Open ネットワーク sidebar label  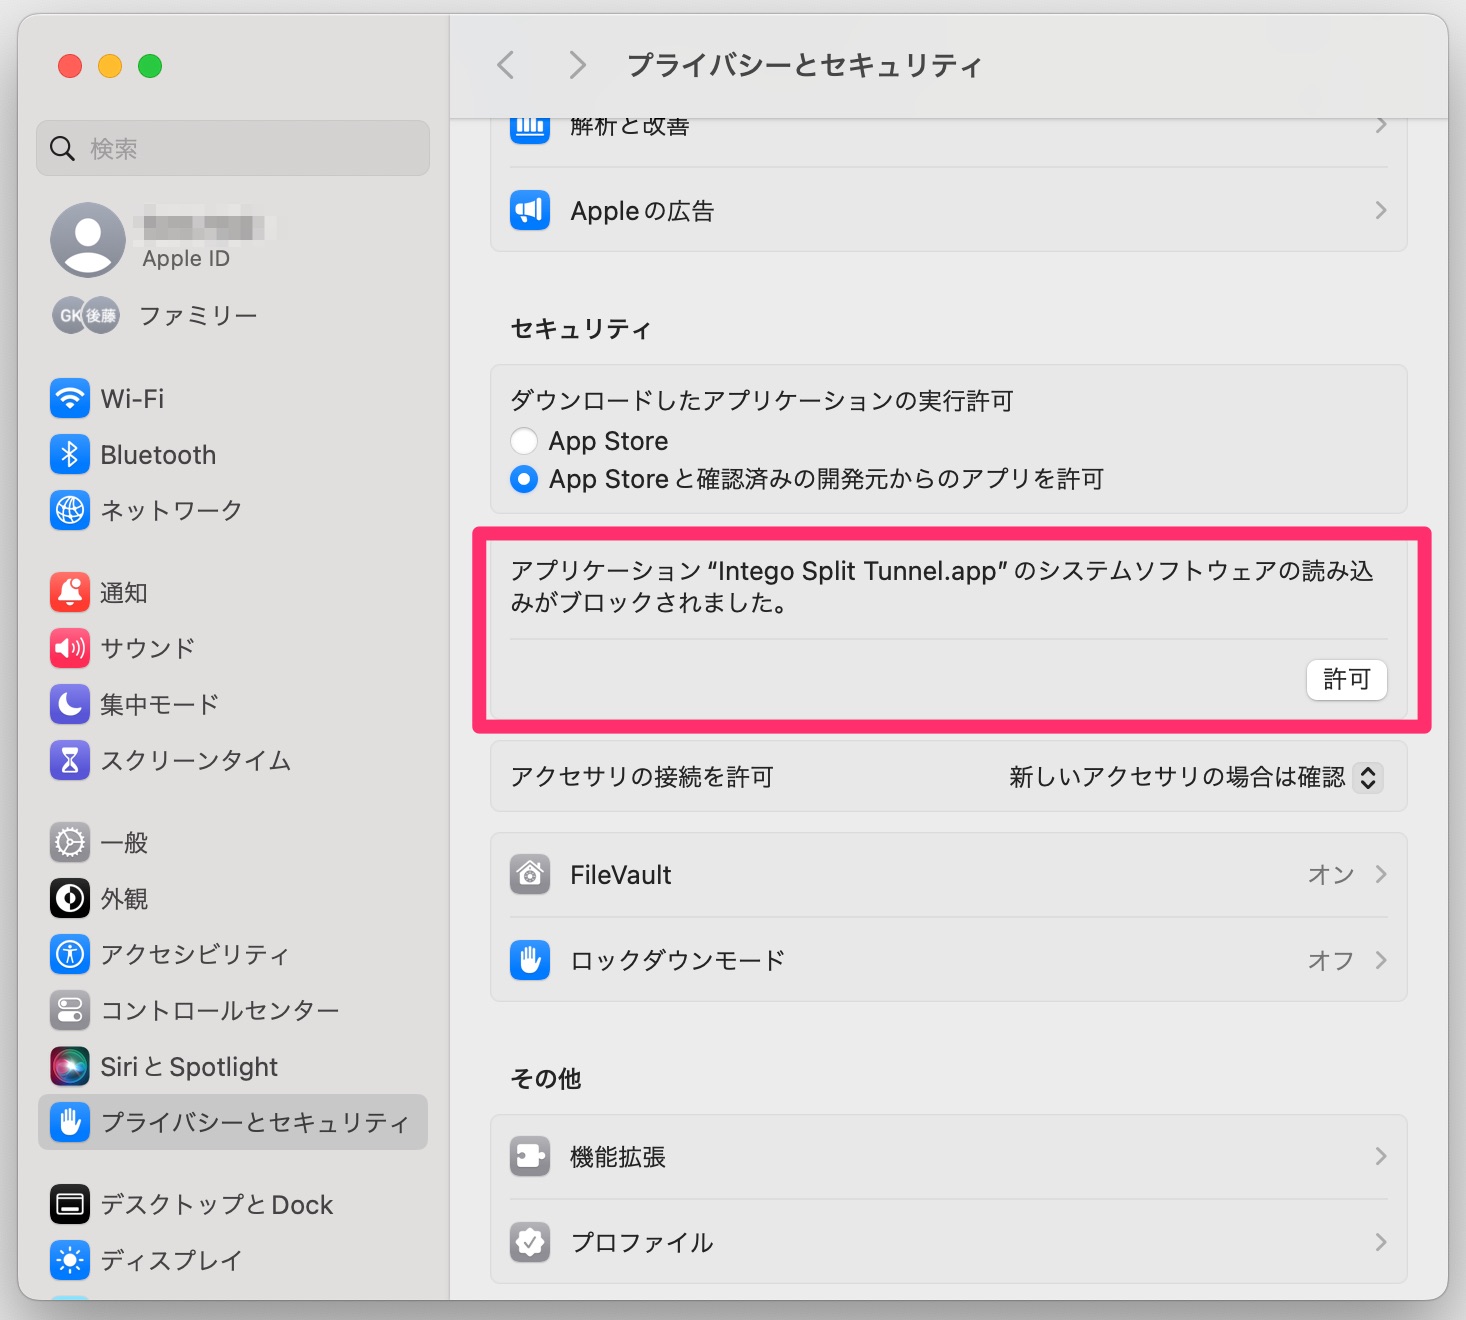click(x=171, y=511)
